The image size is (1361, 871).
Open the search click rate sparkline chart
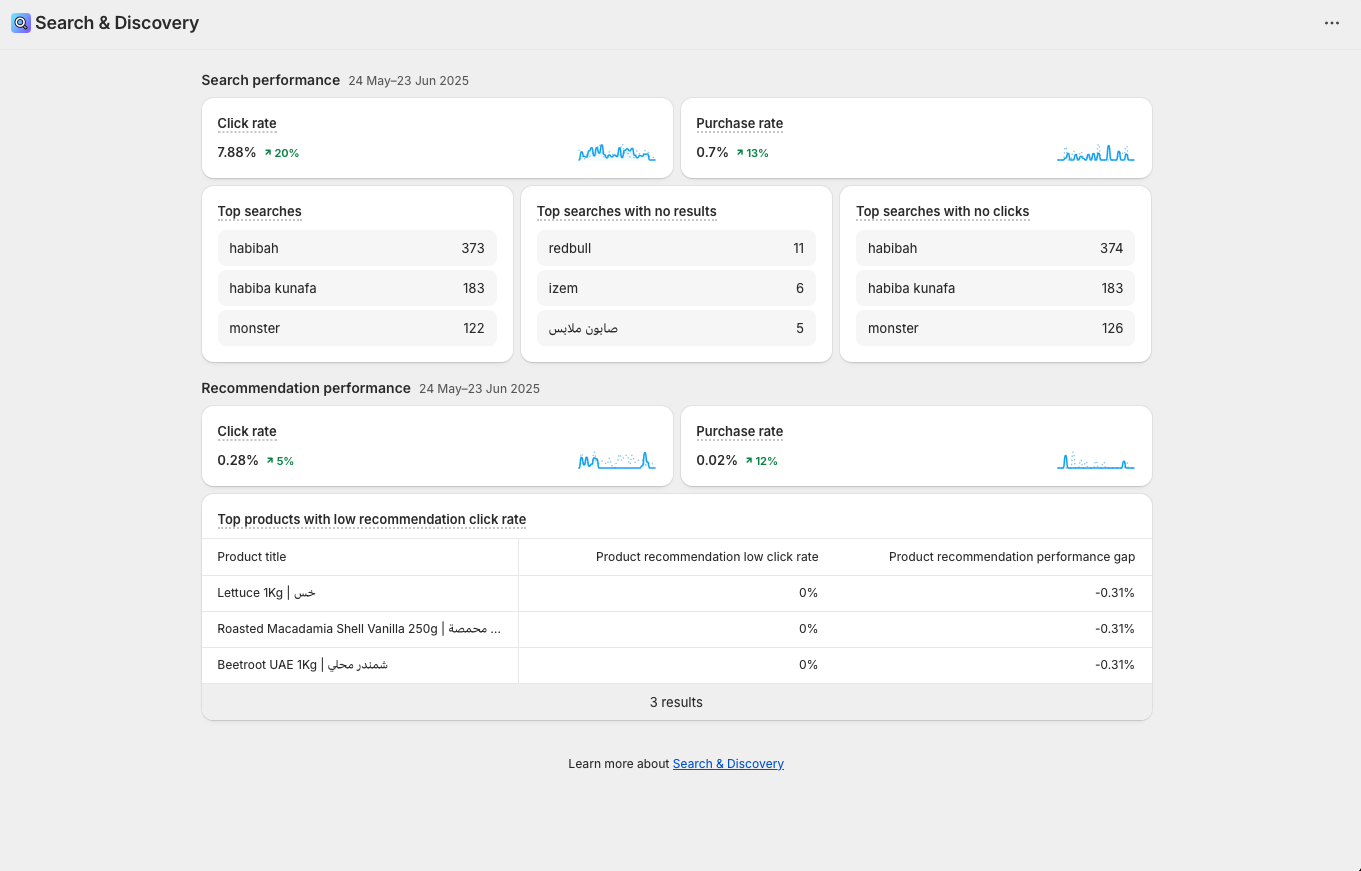coord(617,152)
